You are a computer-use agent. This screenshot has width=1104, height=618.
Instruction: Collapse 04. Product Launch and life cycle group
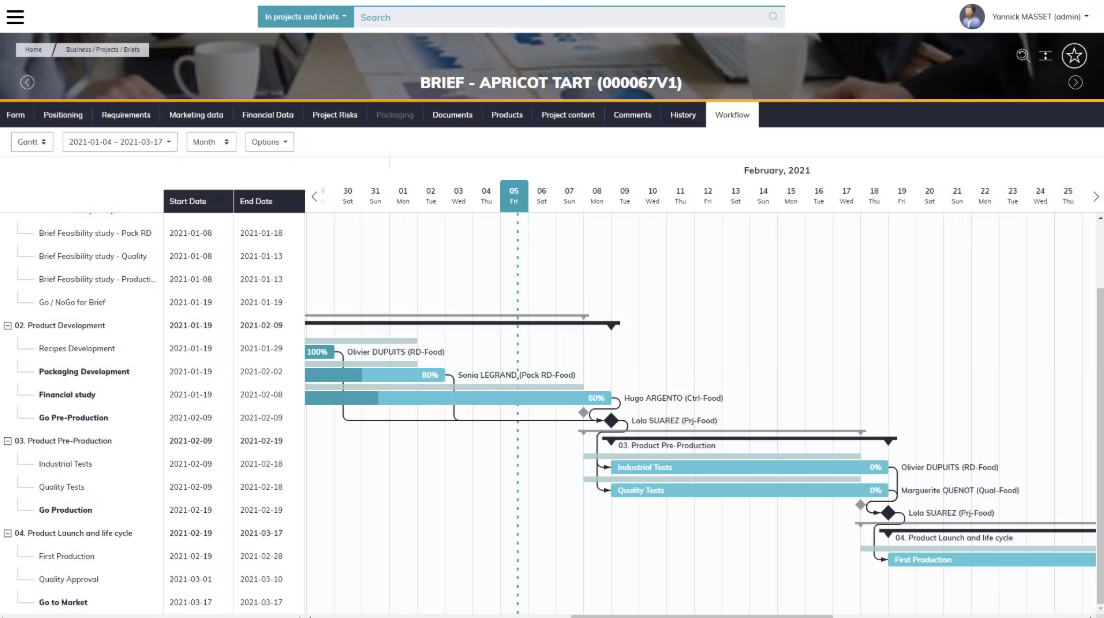[x=8, y=534]
